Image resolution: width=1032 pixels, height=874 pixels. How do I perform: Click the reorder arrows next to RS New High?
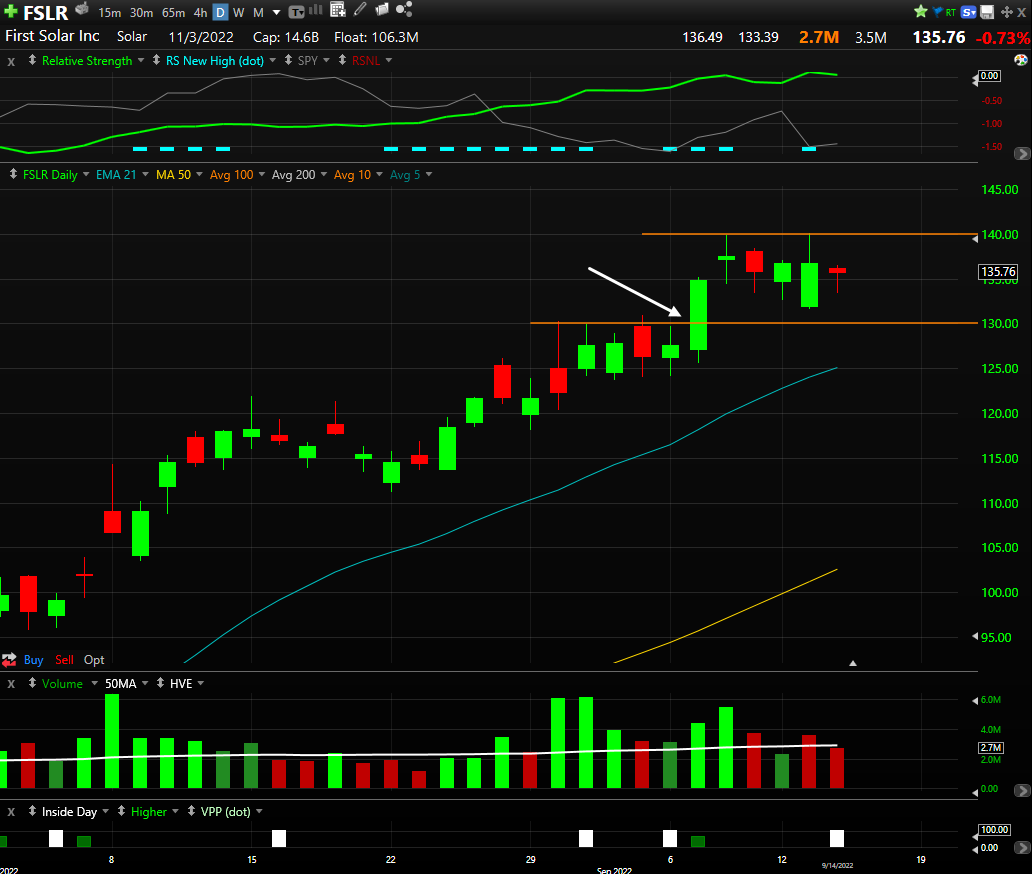pyautogui.click(x=156, y=60)
